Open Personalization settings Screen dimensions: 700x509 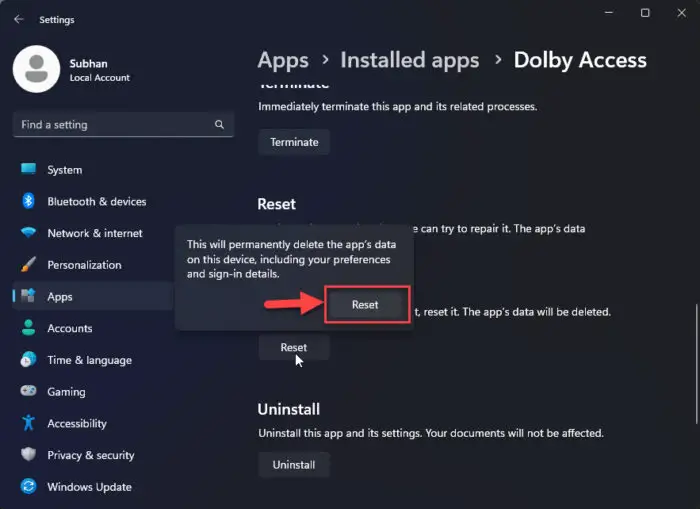coord(93,265)
